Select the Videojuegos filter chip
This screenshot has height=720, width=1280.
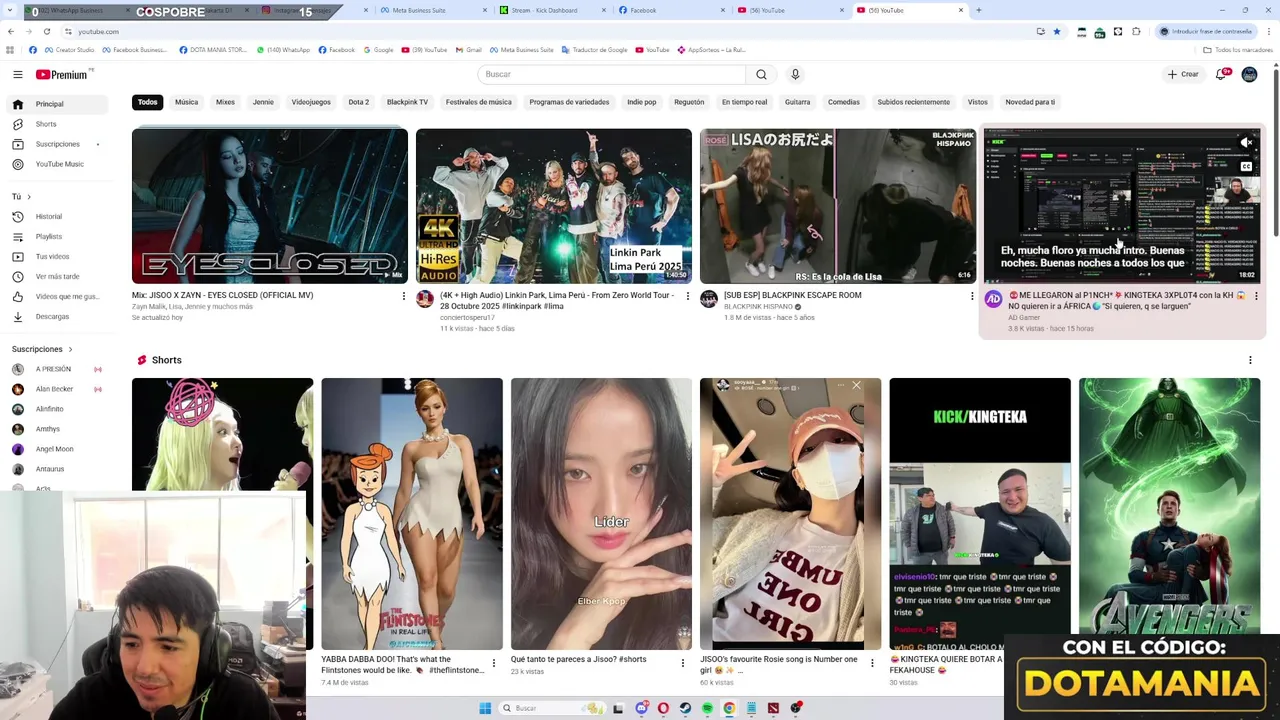point(311,102)
